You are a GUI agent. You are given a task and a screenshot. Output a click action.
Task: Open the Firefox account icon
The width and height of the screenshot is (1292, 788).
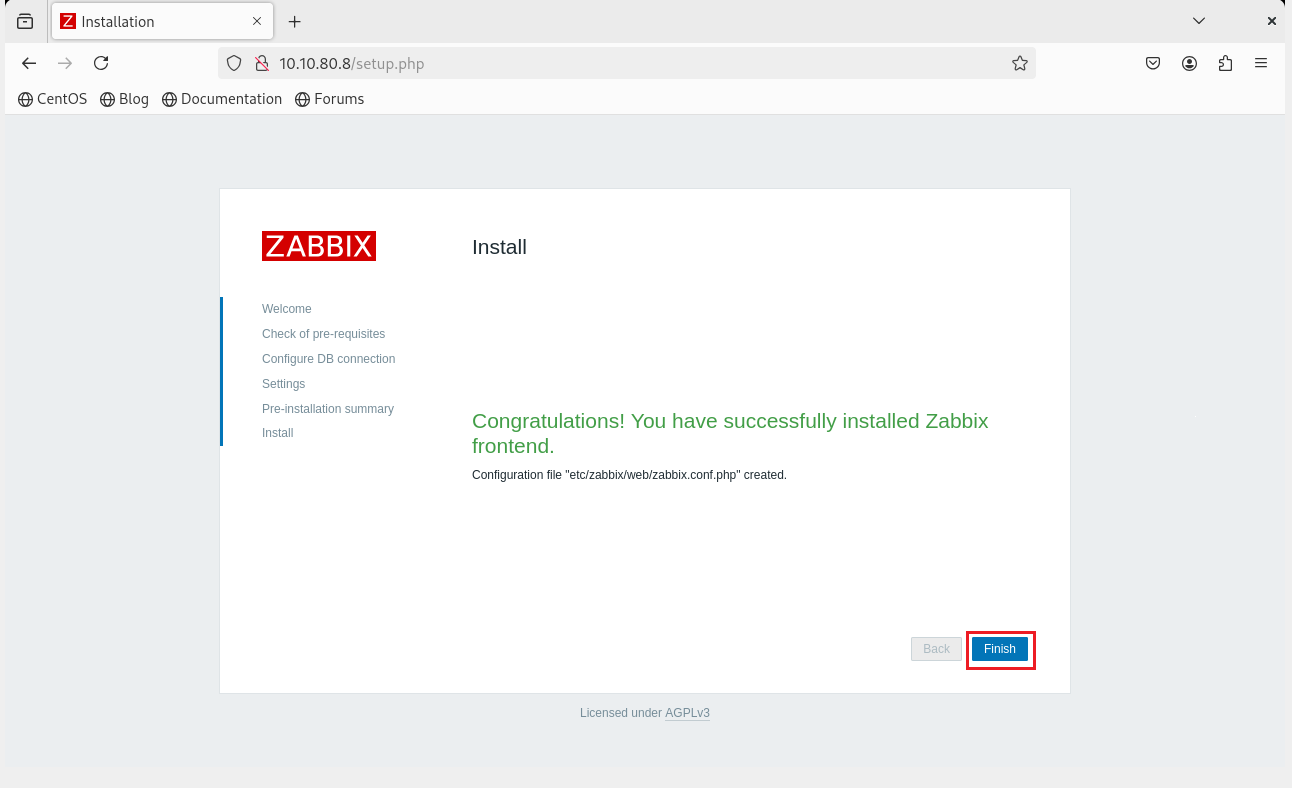(x=1189, y=63)
